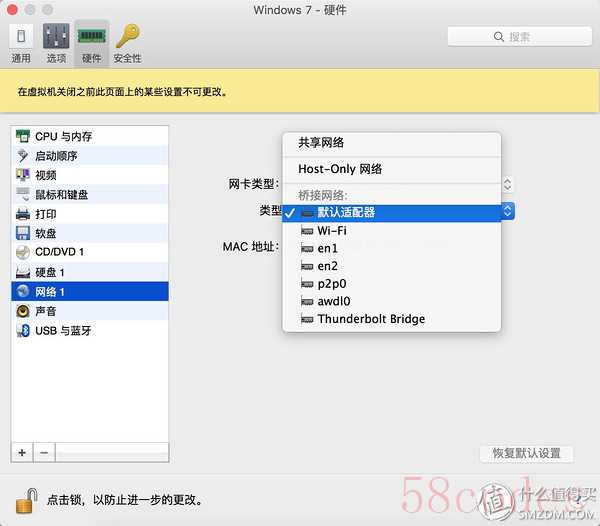
Task: Select 打印 printer item in sidebar
Action: [x=46, y=214]
